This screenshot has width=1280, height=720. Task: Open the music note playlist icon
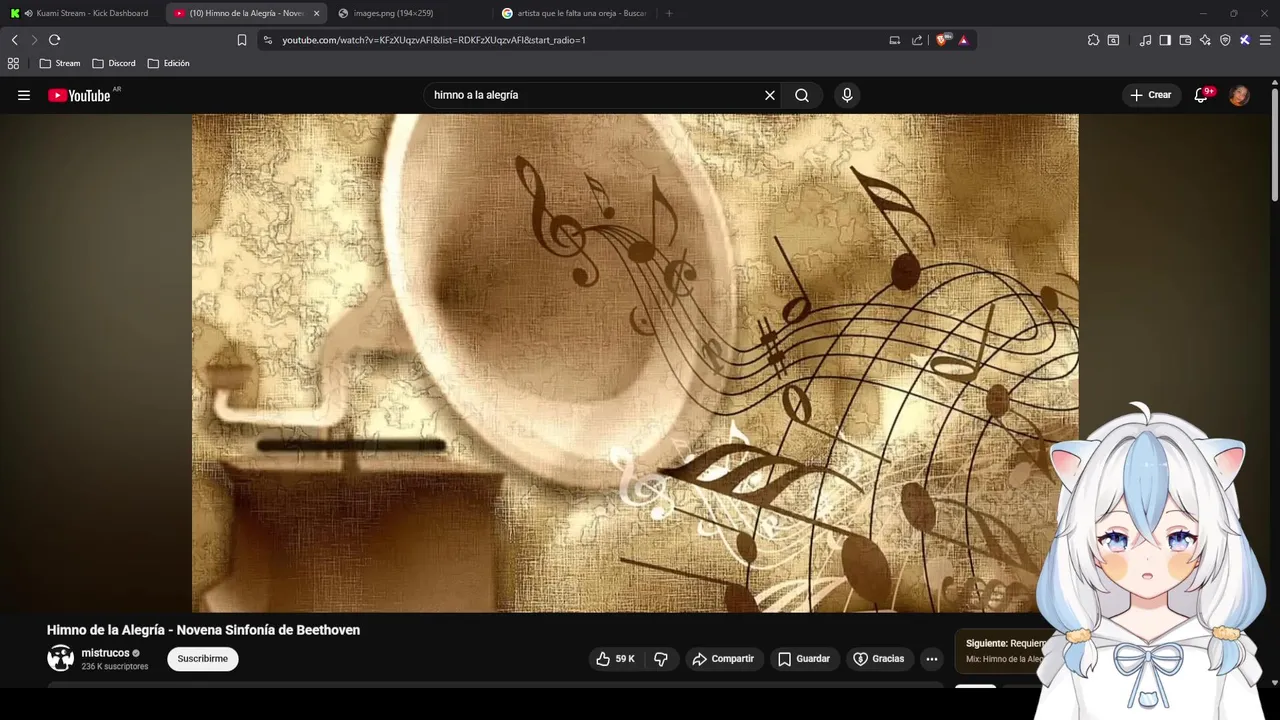1146,40
